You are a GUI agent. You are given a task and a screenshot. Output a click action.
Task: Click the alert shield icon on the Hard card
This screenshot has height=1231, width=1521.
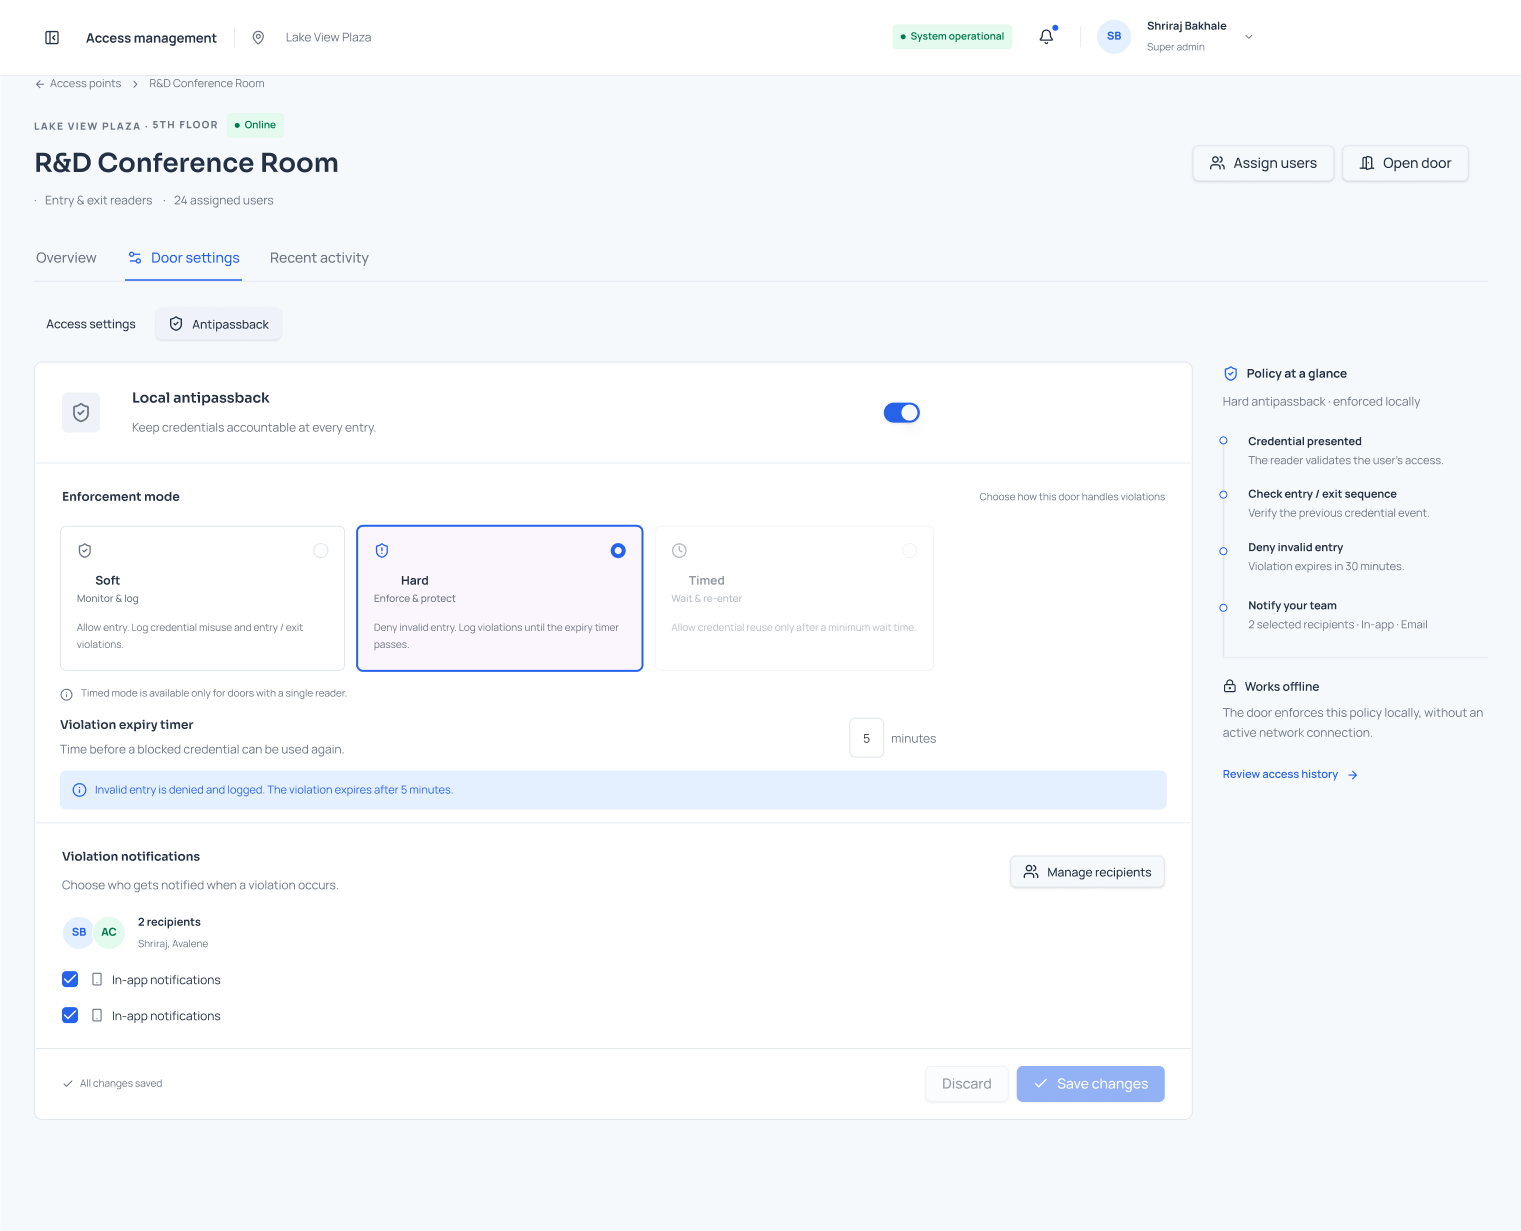(x=382, y=551)
